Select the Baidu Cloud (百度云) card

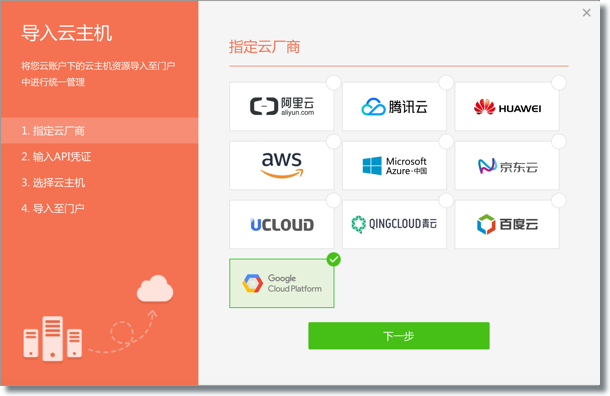[x=507, y=224]
